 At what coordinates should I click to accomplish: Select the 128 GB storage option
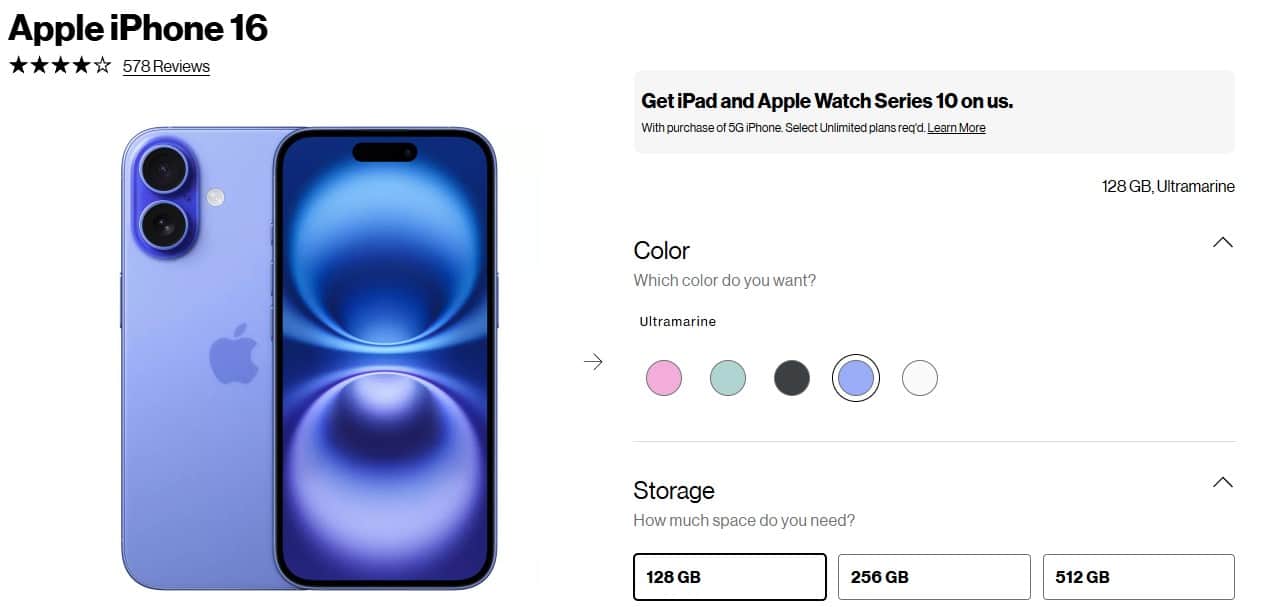pos(730,577)
